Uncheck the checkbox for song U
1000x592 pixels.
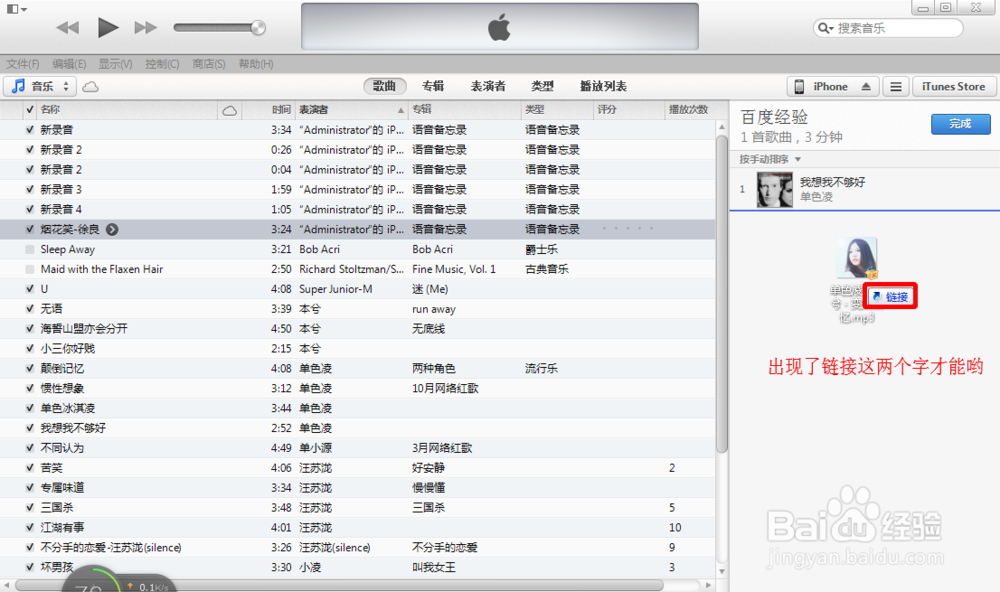tap(29, 289)
